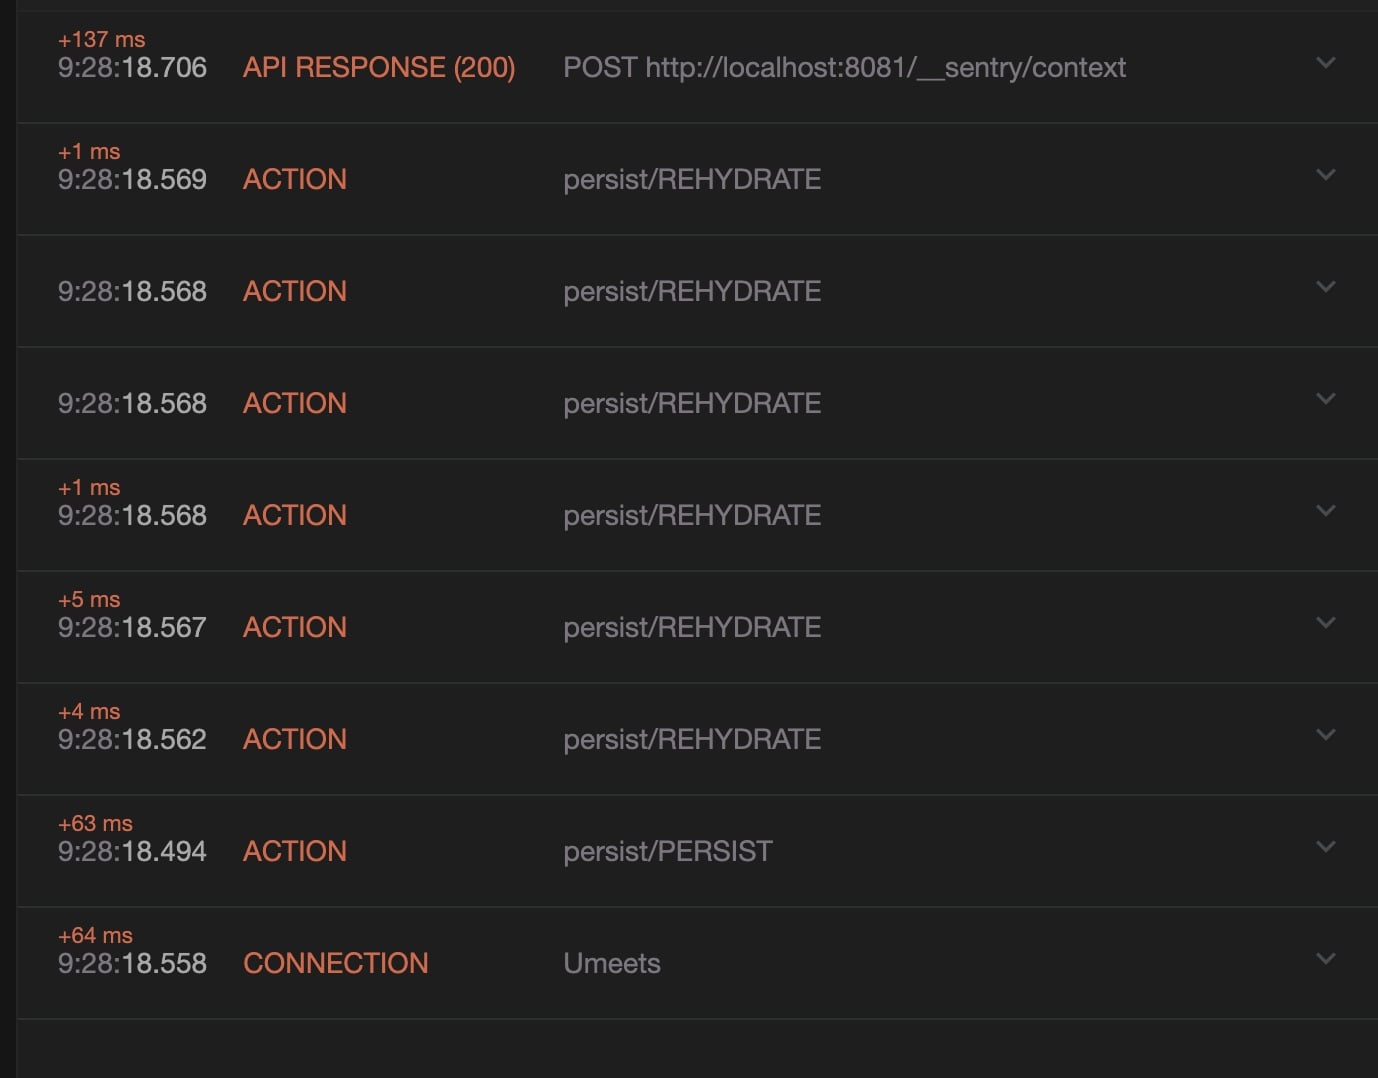This screenshot has width=1378, height=1078.
Task: Click persist/REHYDRATE in the 9:28:18.569 row
Action: pos(692,179)
